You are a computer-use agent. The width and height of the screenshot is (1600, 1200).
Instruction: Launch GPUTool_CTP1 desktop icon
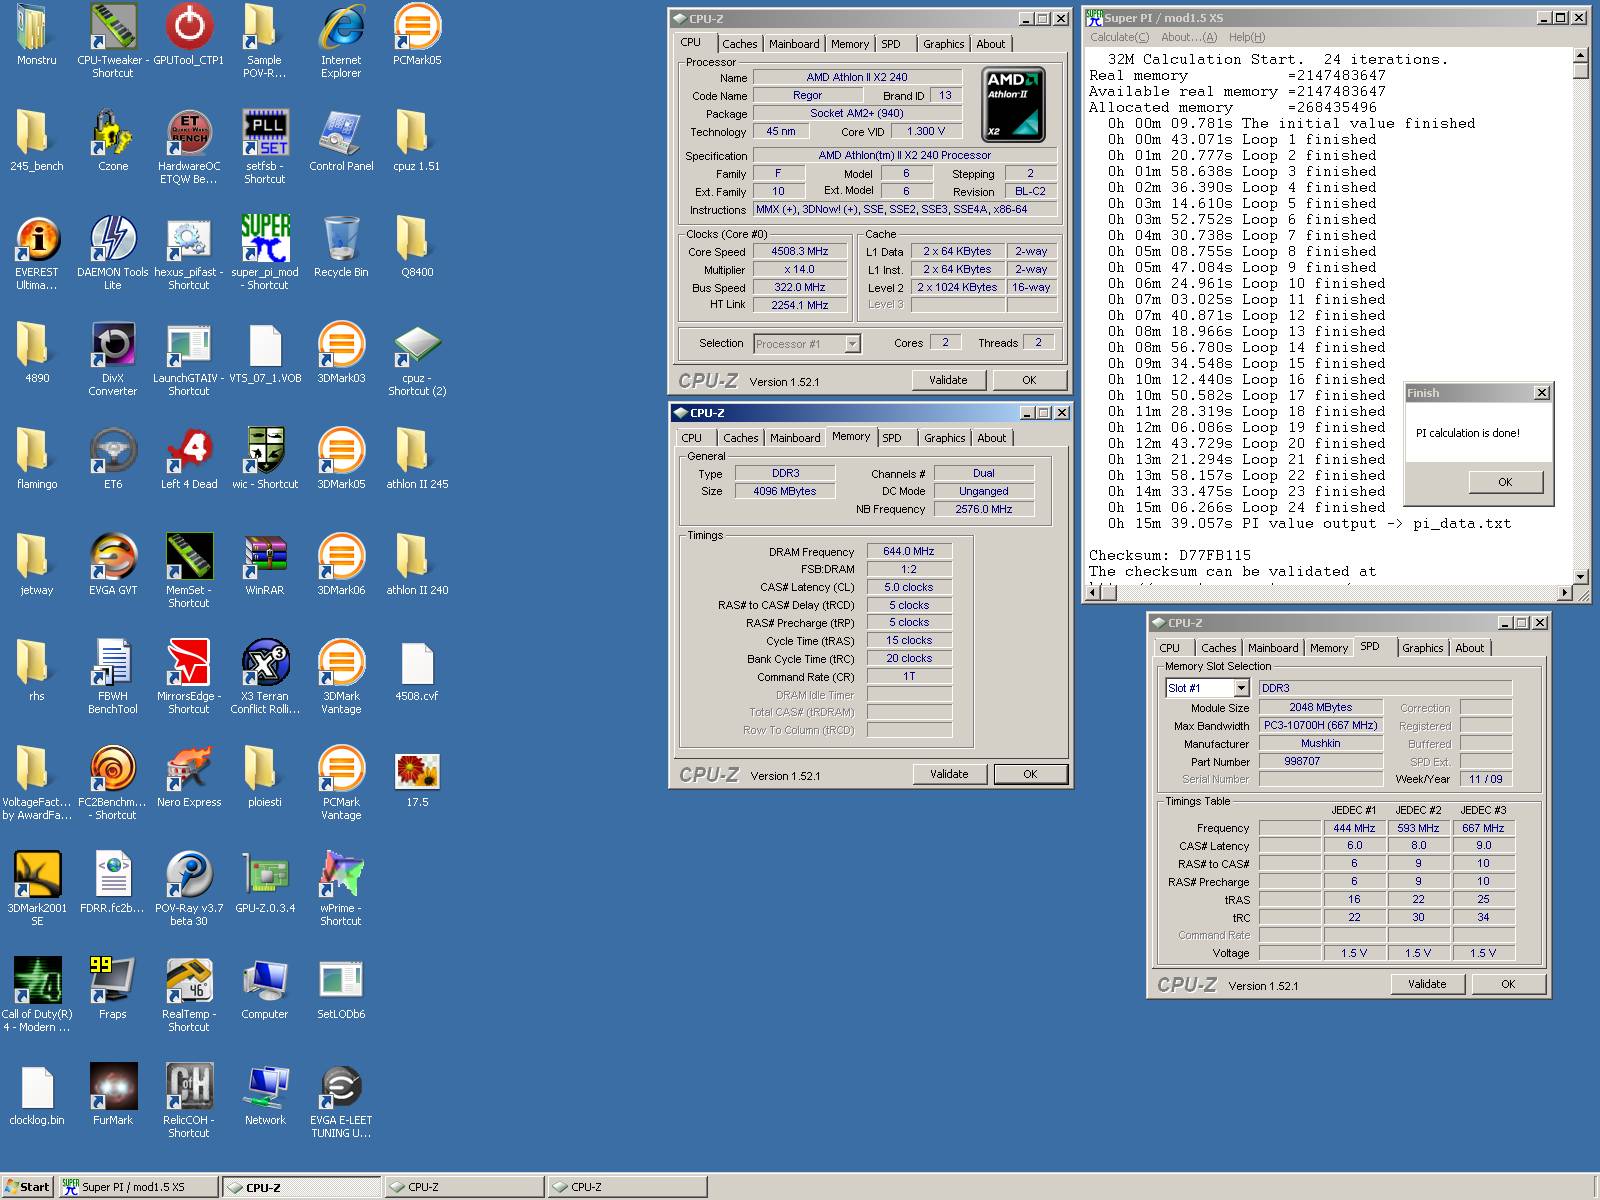(189, 28)
